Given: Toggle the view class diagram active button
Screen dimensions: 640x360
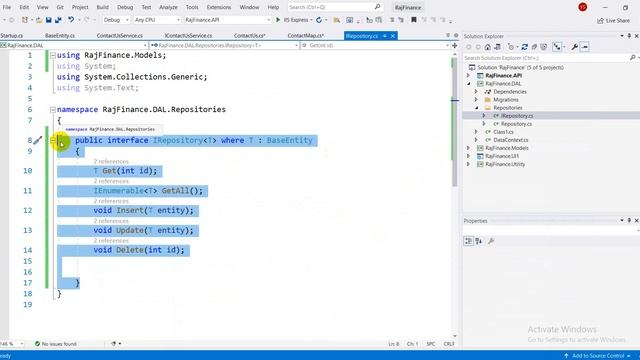Looking at the screenshot, I should (557, 47).
